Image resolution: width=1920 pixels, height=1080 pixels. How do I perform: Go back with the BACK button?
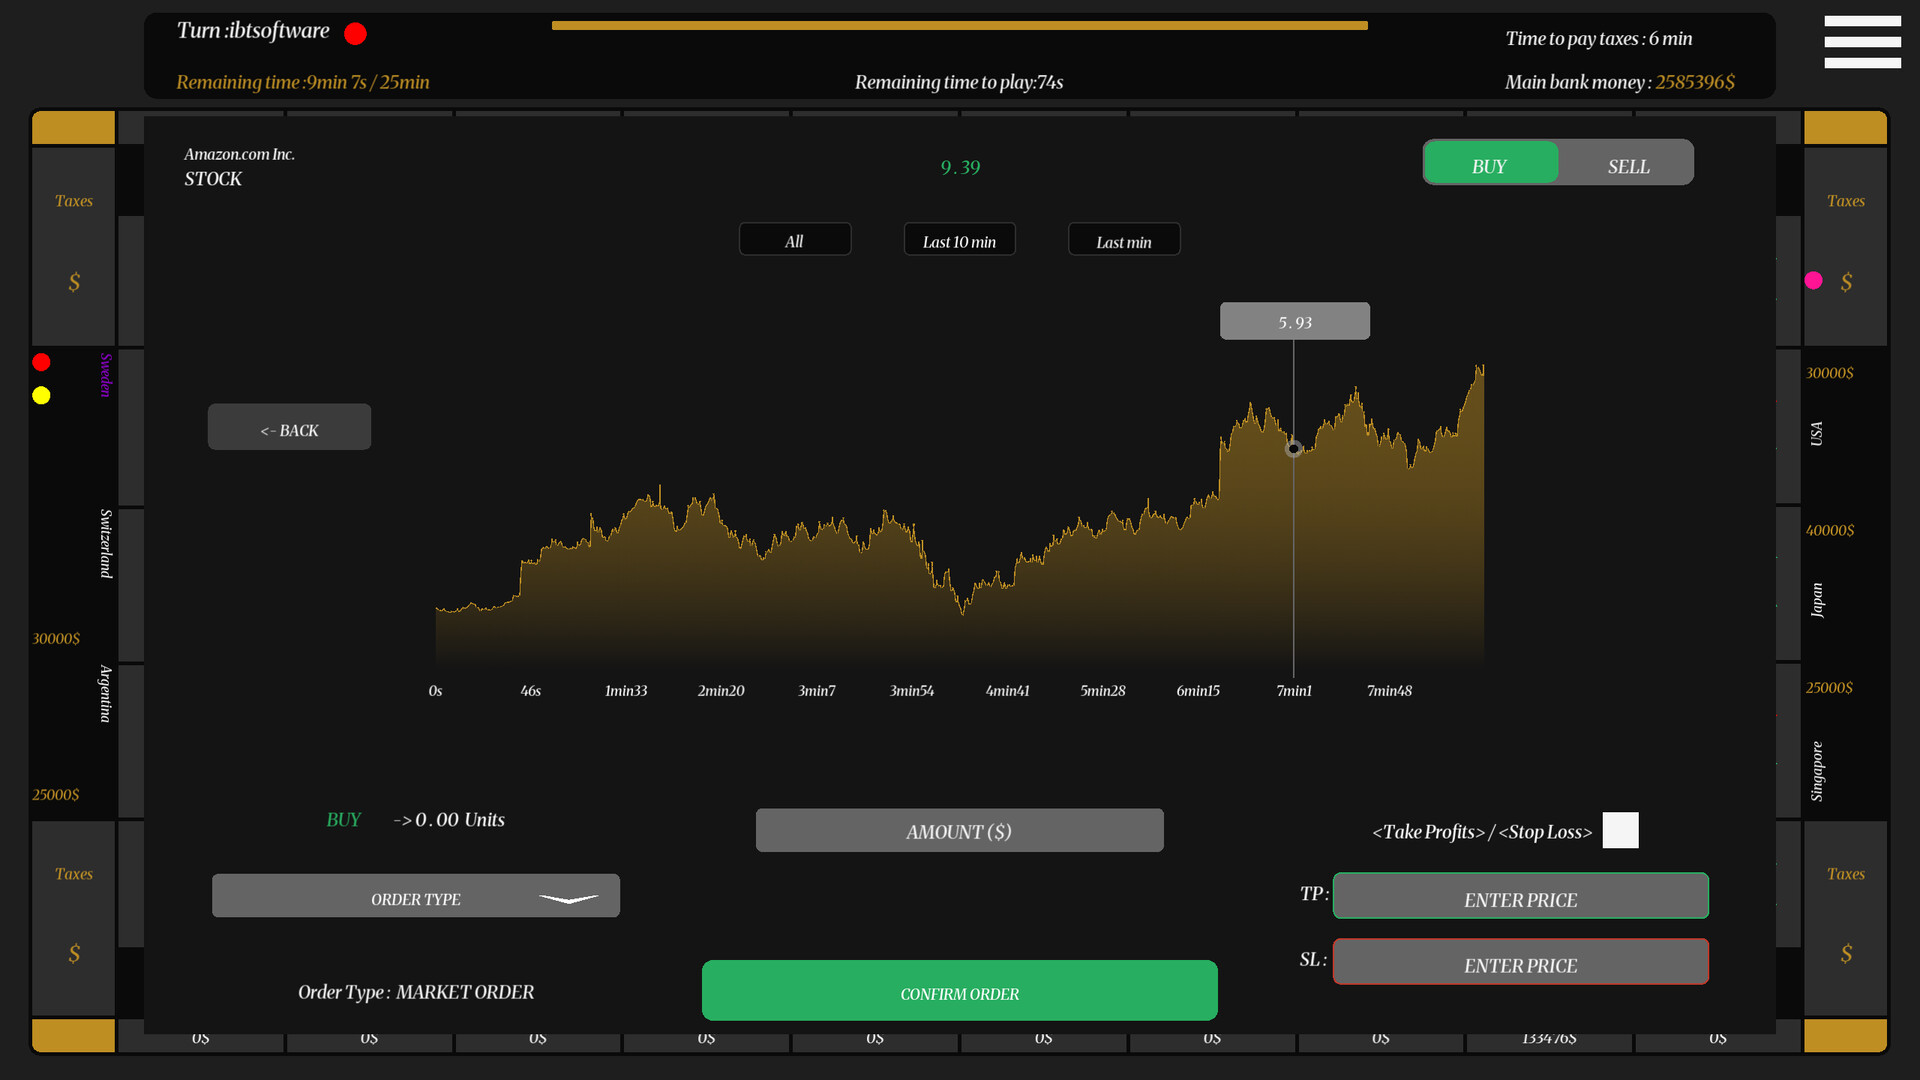pyautogui.click(x=289, y=428)
